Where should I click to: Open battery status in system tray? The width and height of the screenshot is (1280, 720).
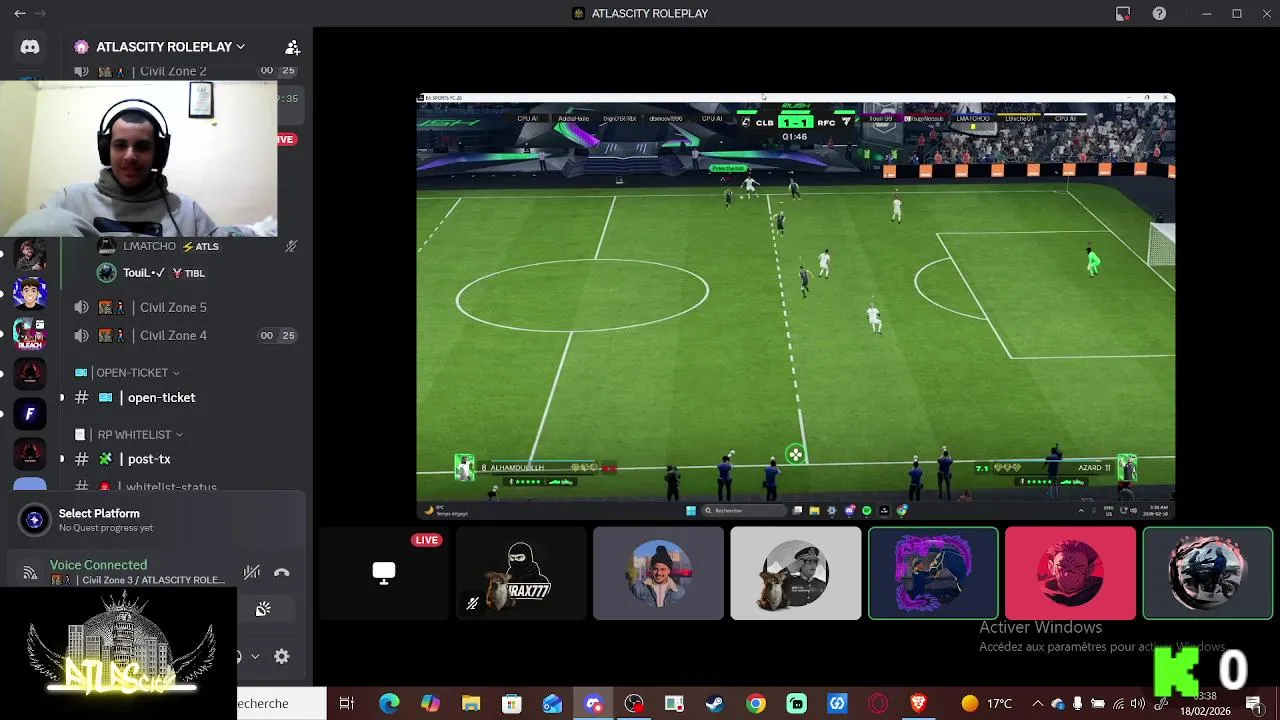[1098, 703]
